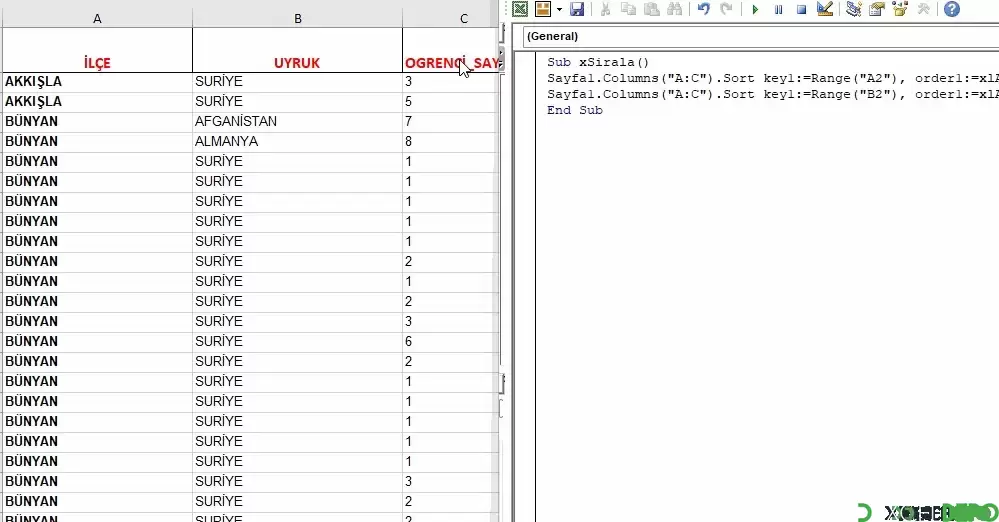The width and height of the screenshot is (999, 522).
Task: Select the cell containing 6
Action: (x=450, y=342)
